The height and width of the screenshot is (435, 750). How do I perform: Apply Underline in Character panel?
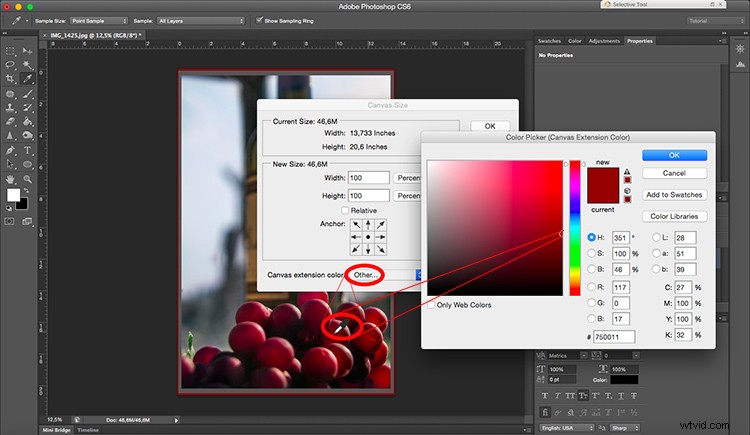tap(621, 396)
